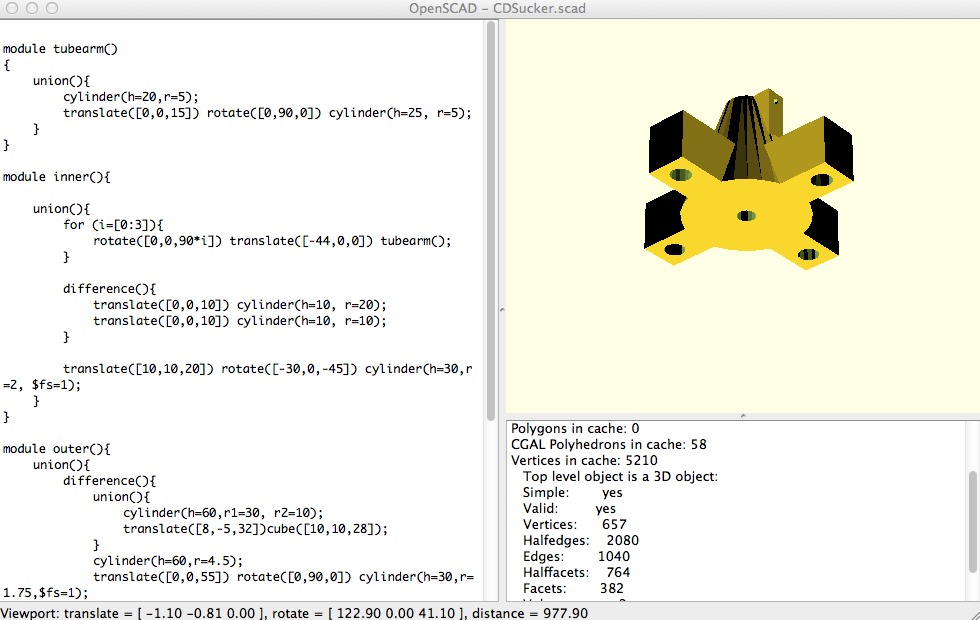Click the 'Edges: 1040' console line
The image size is (980, 620).
coord(576,556)
